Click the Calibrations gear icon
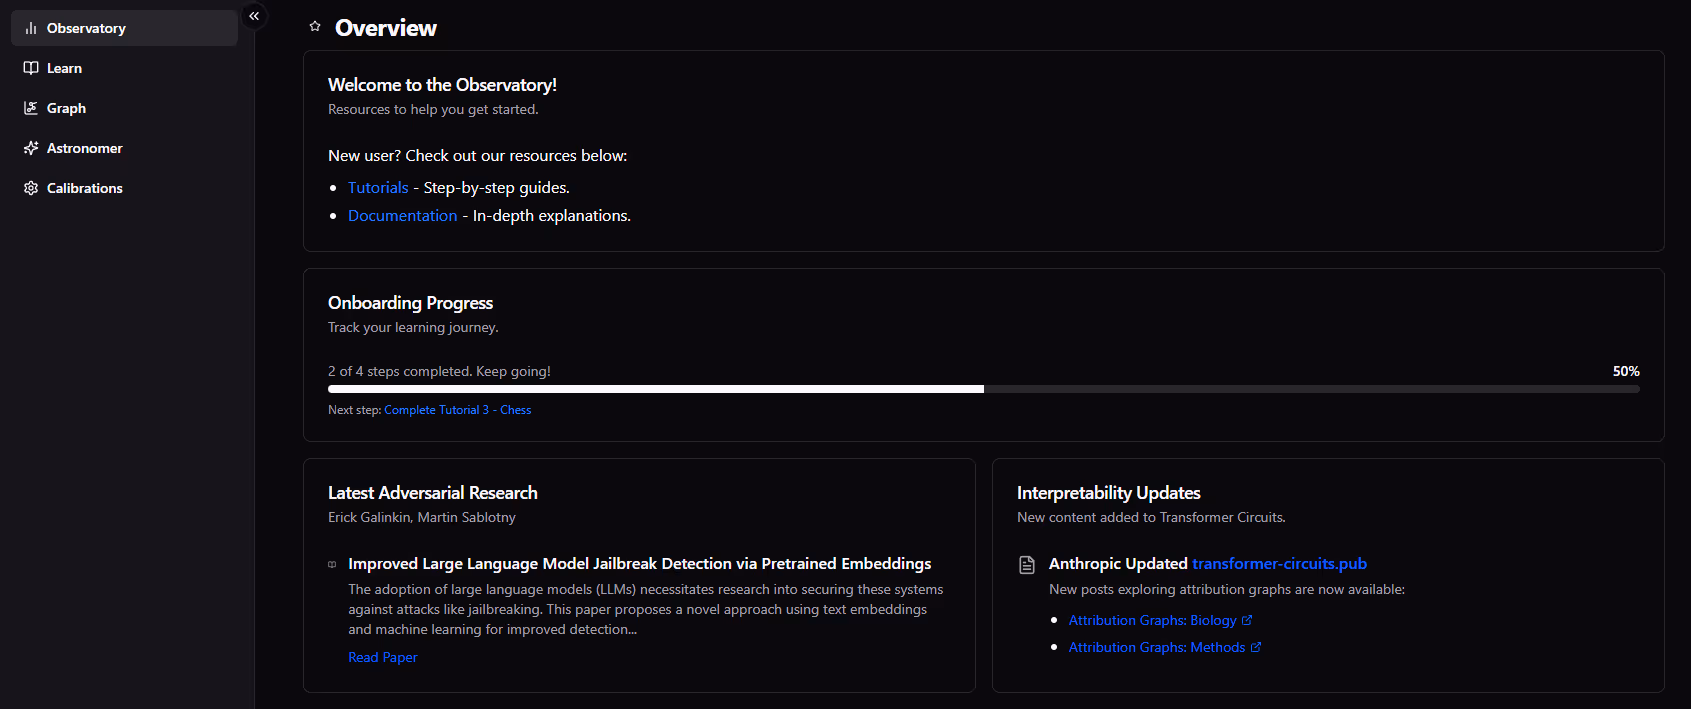The image size is (1691, 709). coord(31,188)
